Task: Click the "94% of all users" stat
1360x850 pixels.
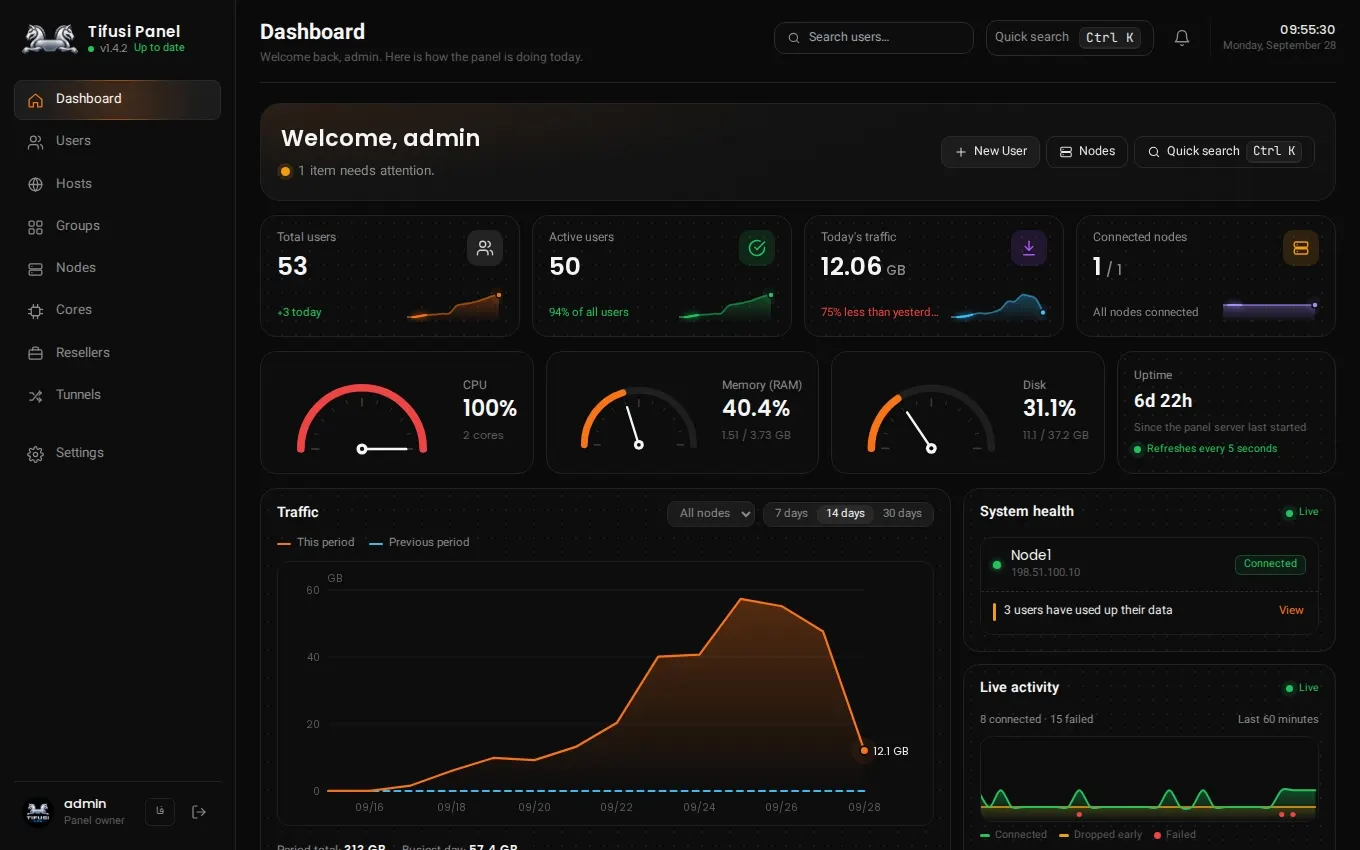Action: 589,313
